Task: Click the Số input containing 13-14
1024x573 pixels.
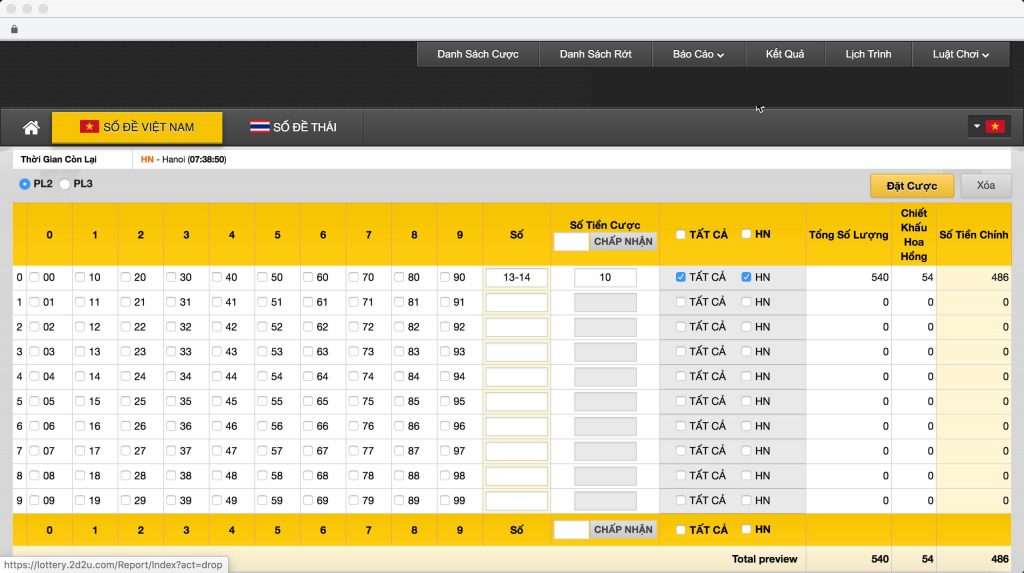Action: click(x=516, y=277)
